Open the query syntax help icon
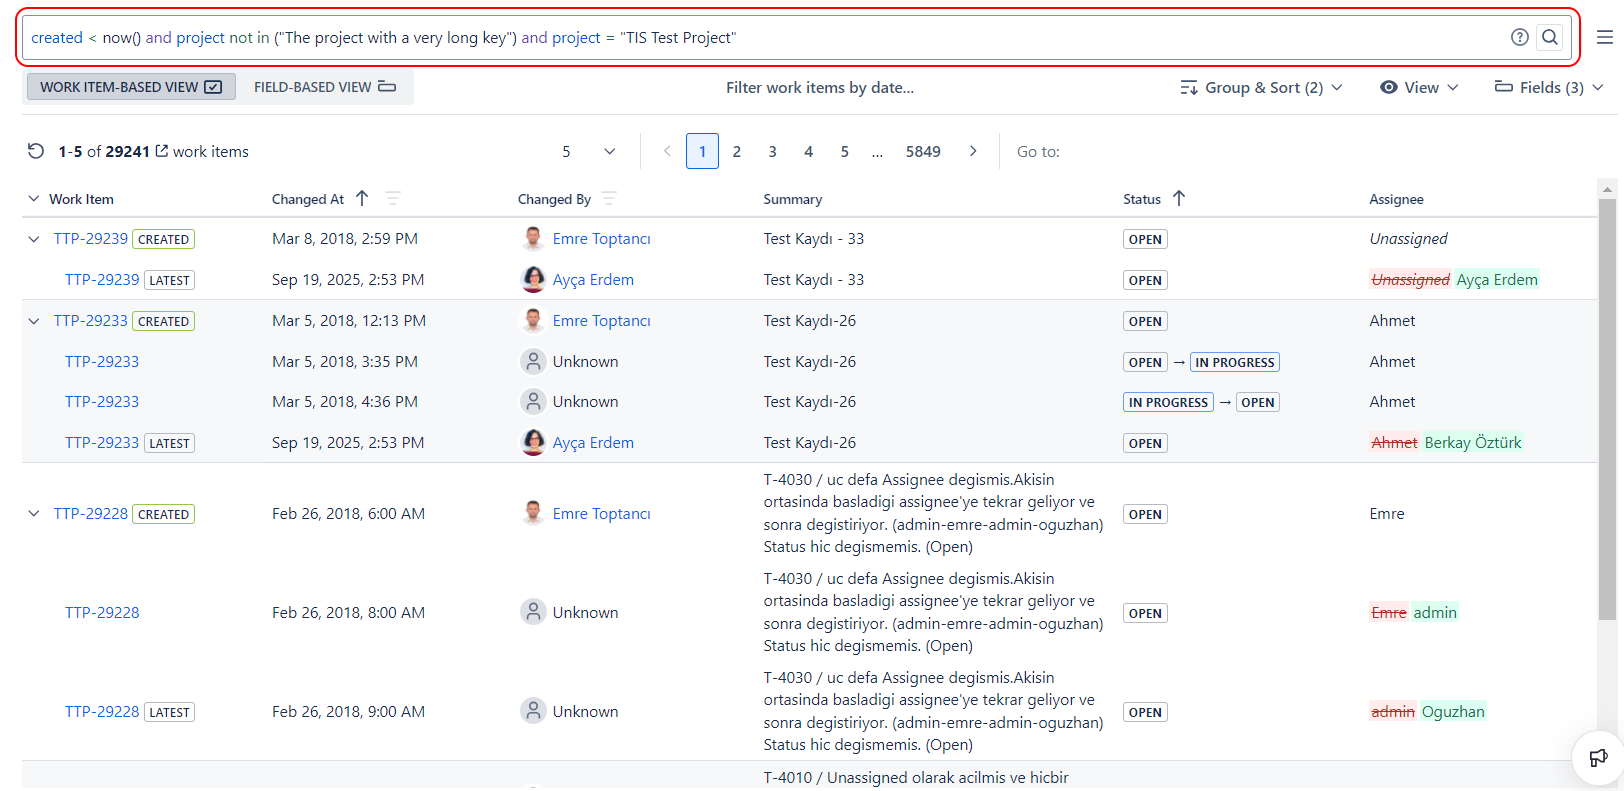This screenshot has height=791, width=1624. [x=1519, y=37]
